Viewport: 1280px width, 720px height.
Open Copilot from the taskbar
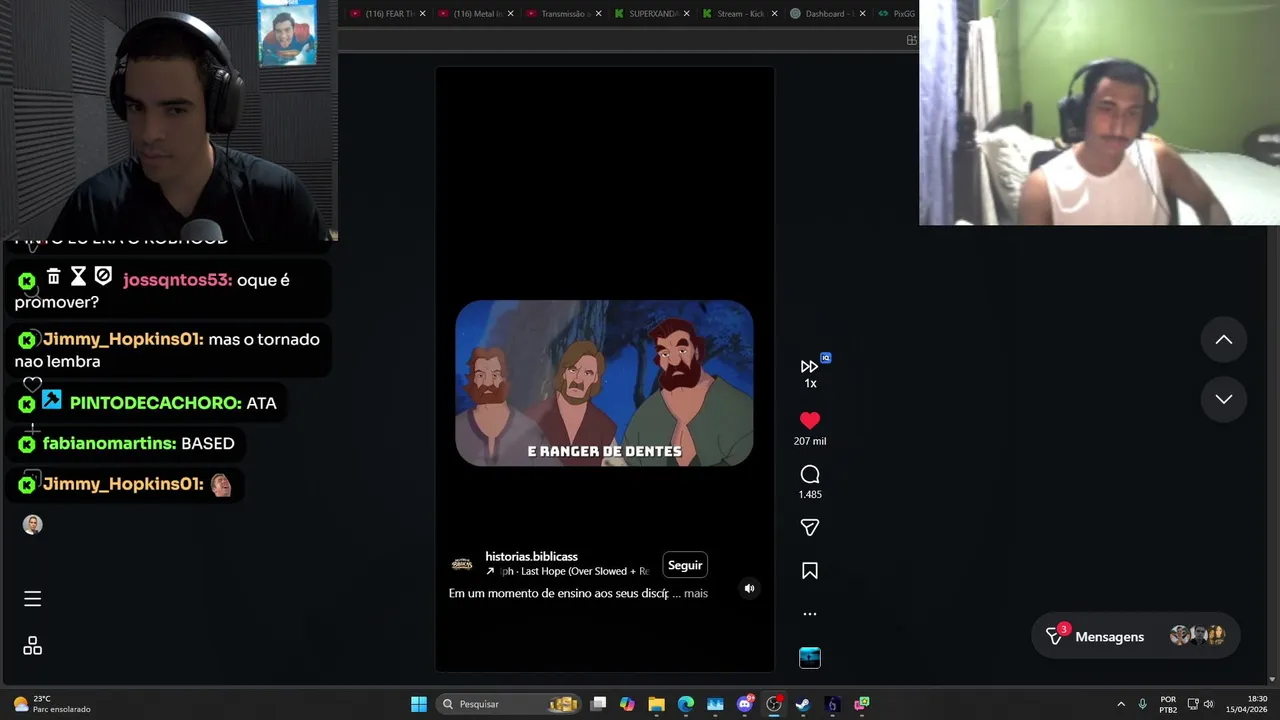pos(627,704)
